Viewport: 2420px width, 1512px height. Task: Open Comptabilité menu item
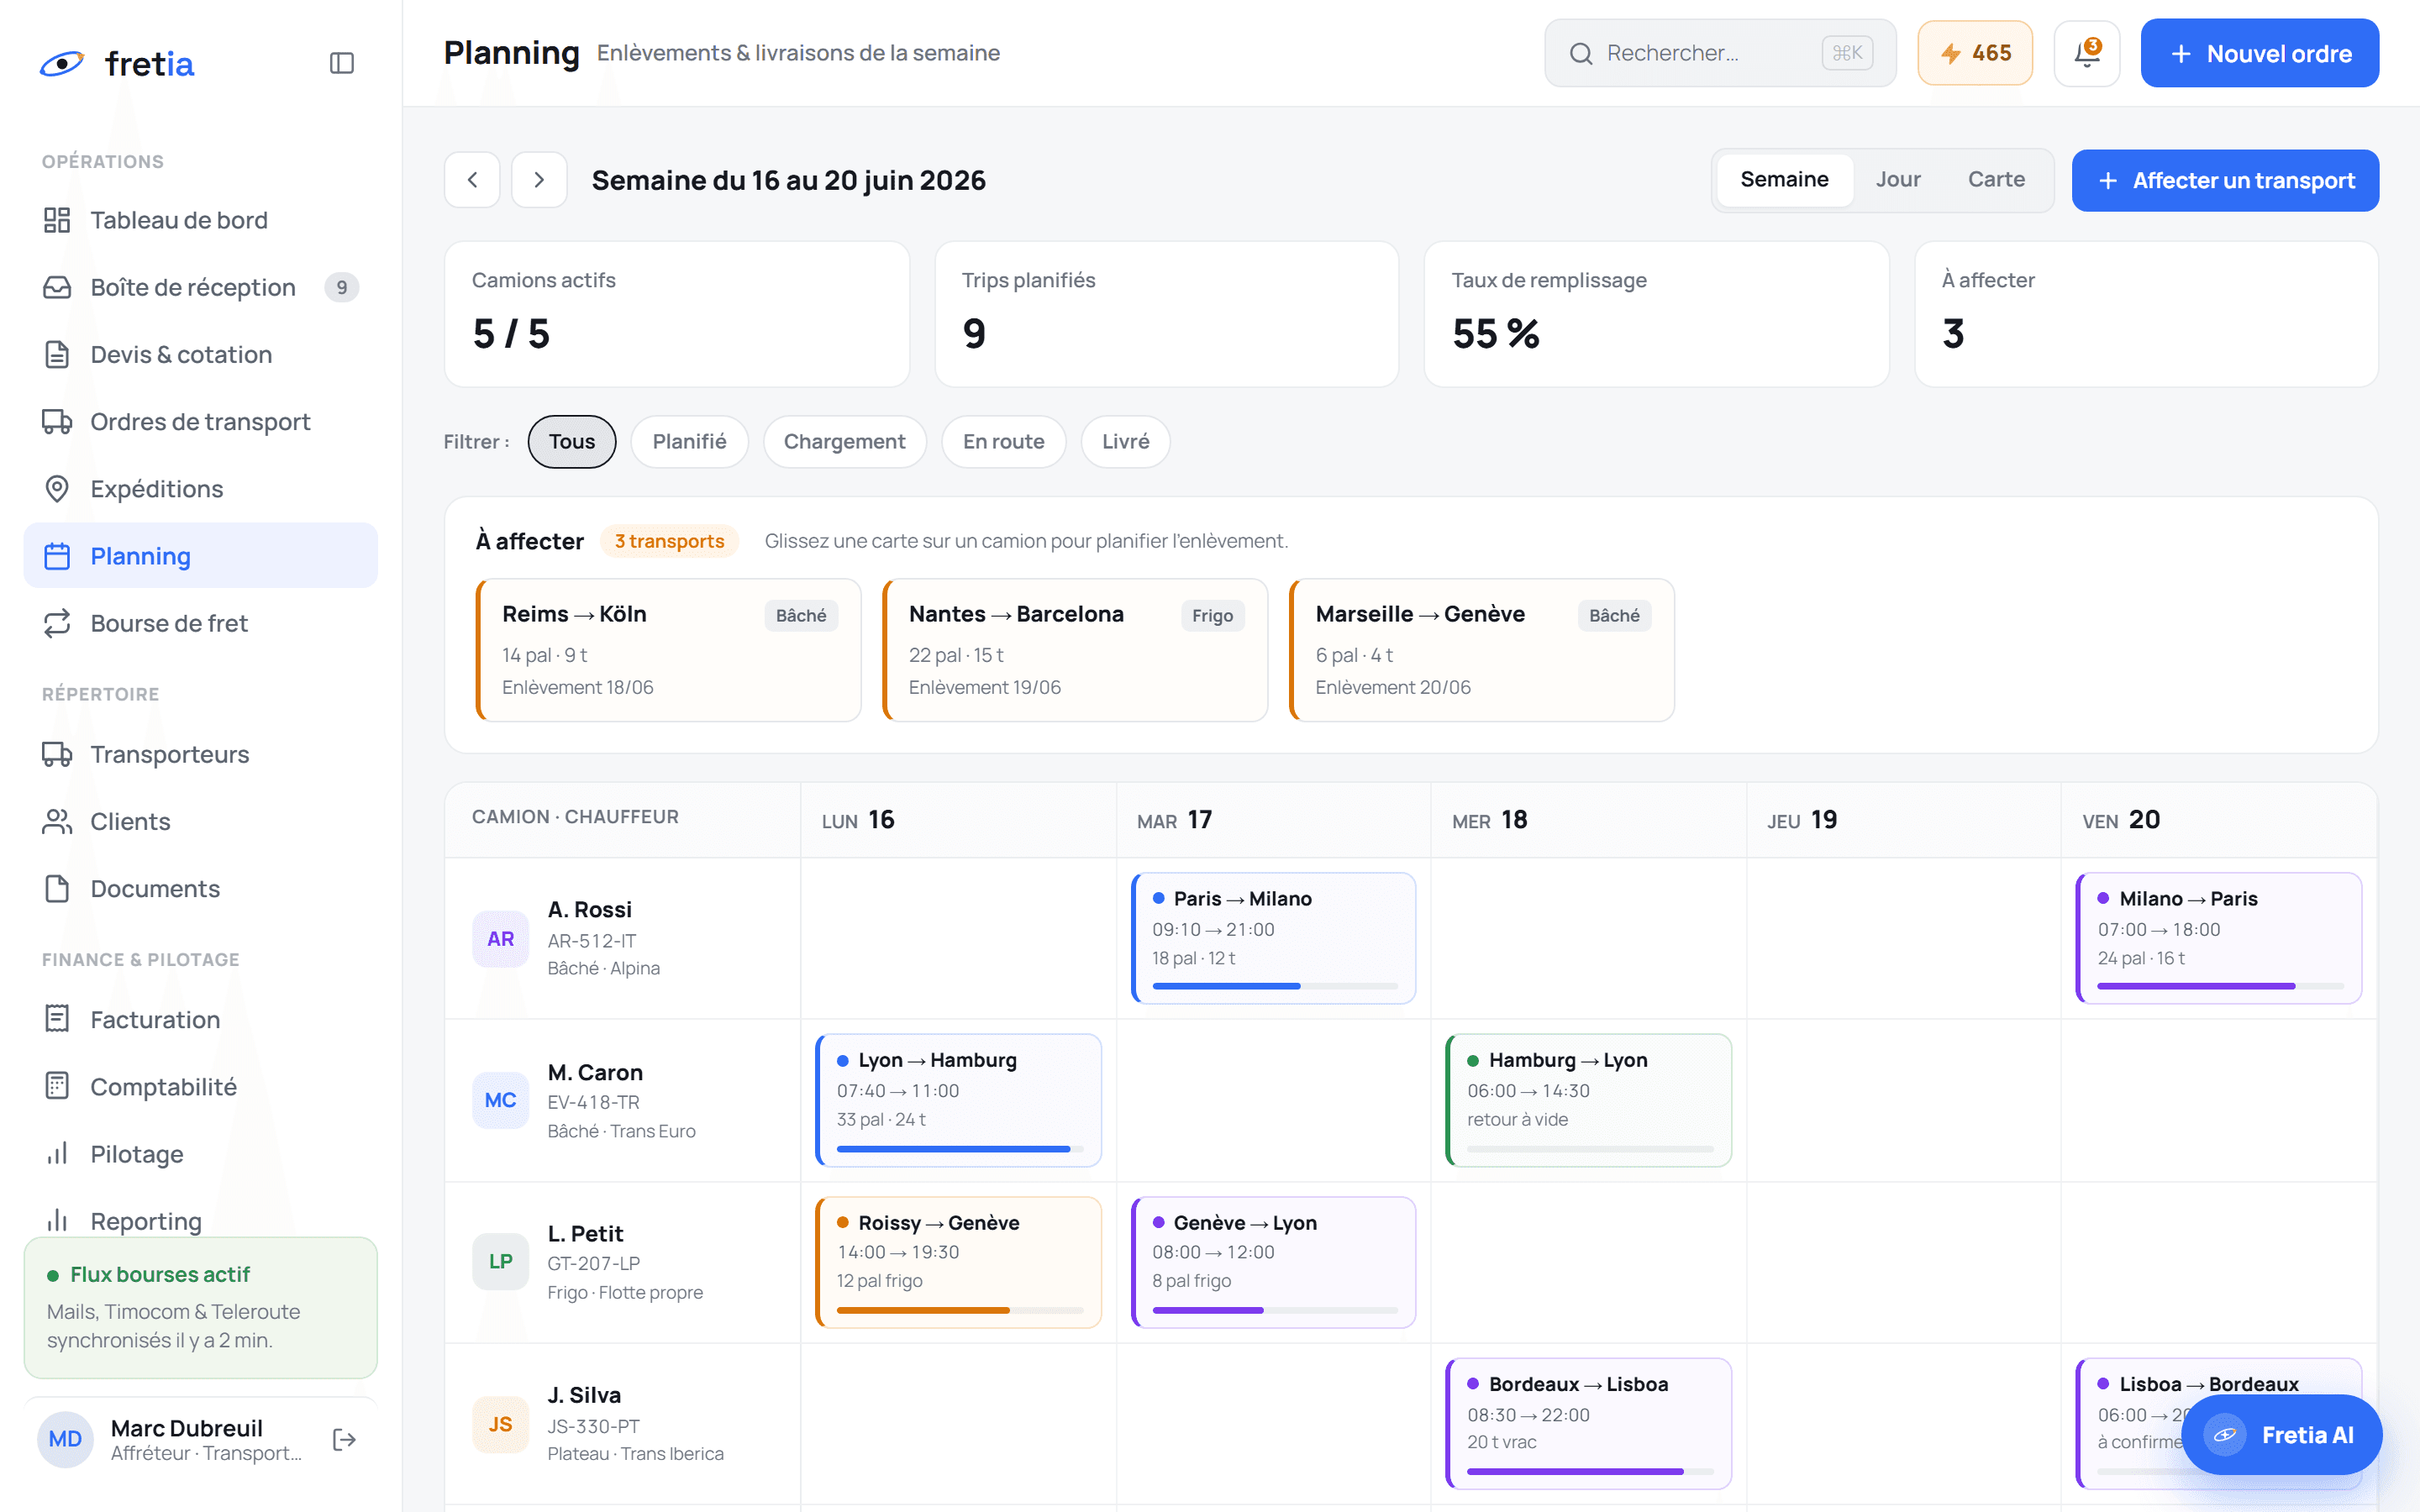coord(201,1086)
